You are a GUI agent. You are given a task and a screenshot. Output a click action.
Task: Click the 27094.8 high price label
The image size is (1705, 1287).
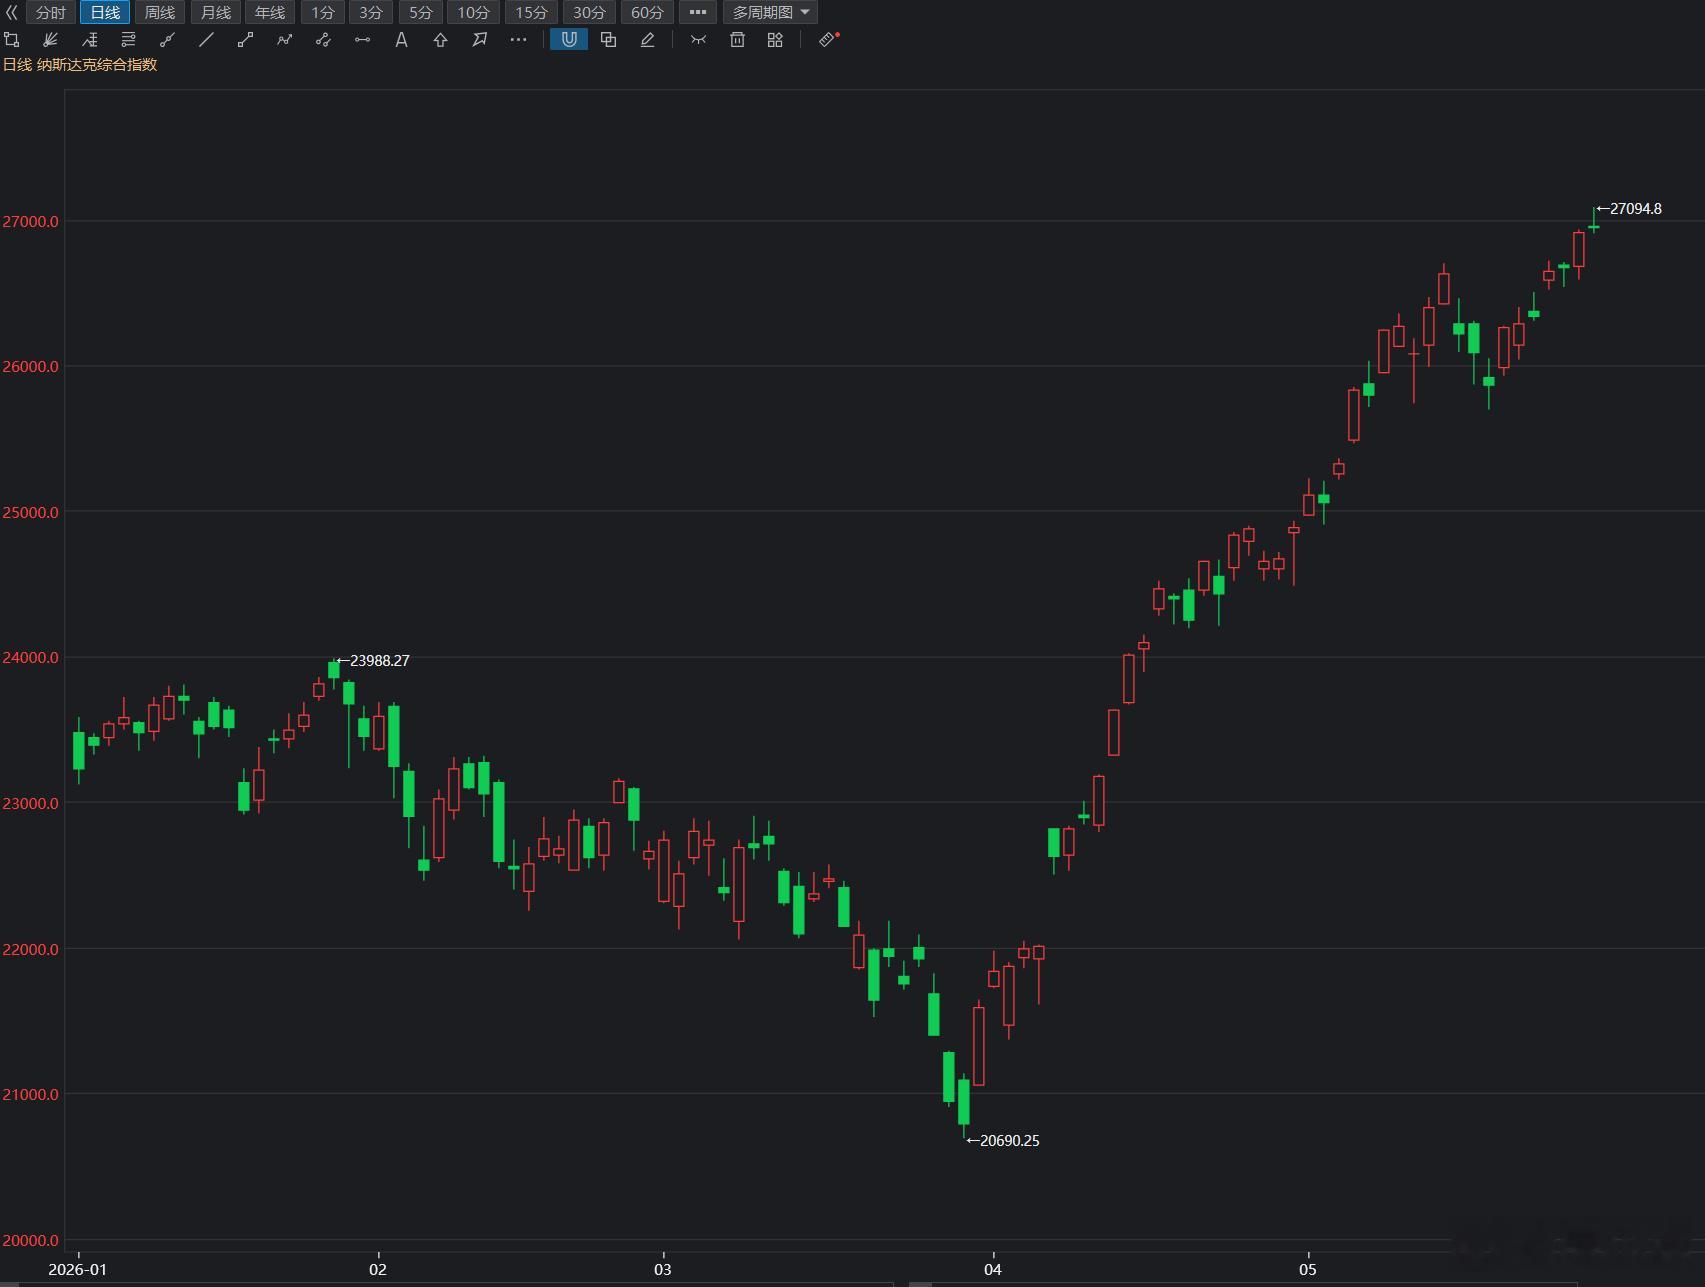click(x=1636, y=209)
